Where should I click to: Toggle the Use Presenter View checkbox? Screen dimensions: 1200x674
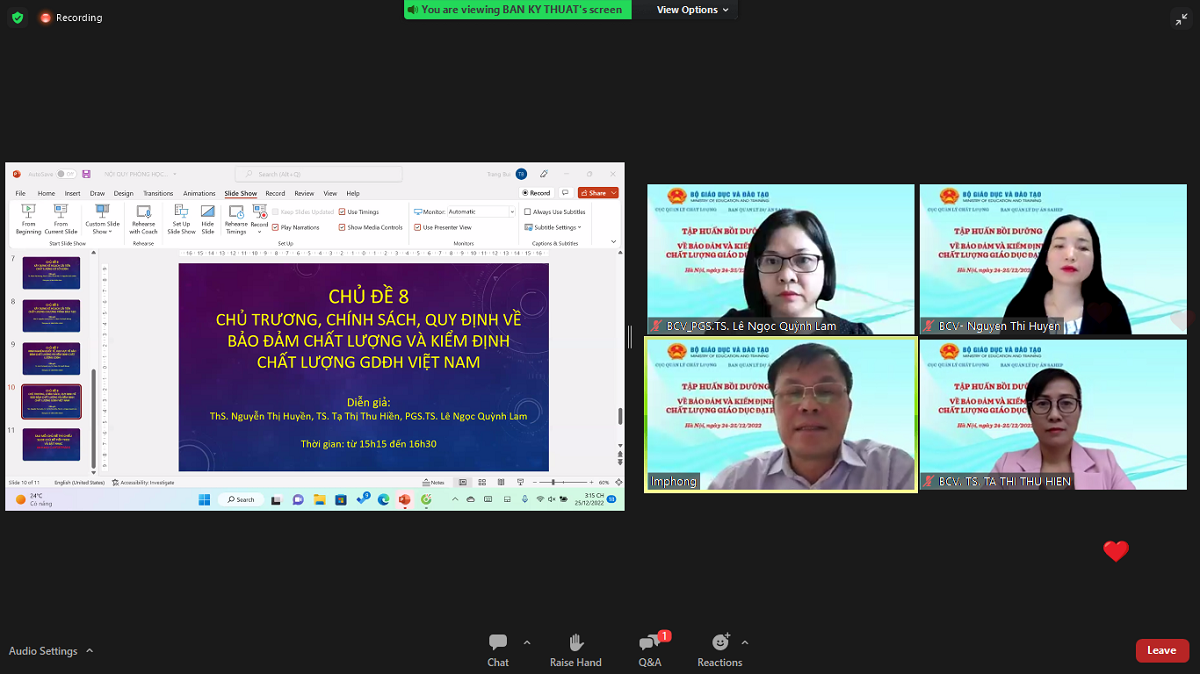point(417,227)
